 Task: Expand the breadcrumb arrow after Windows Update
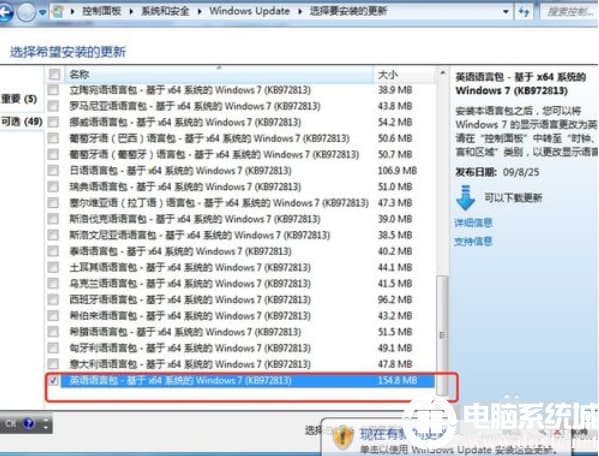pyautogui.click(x=300, y=11)
